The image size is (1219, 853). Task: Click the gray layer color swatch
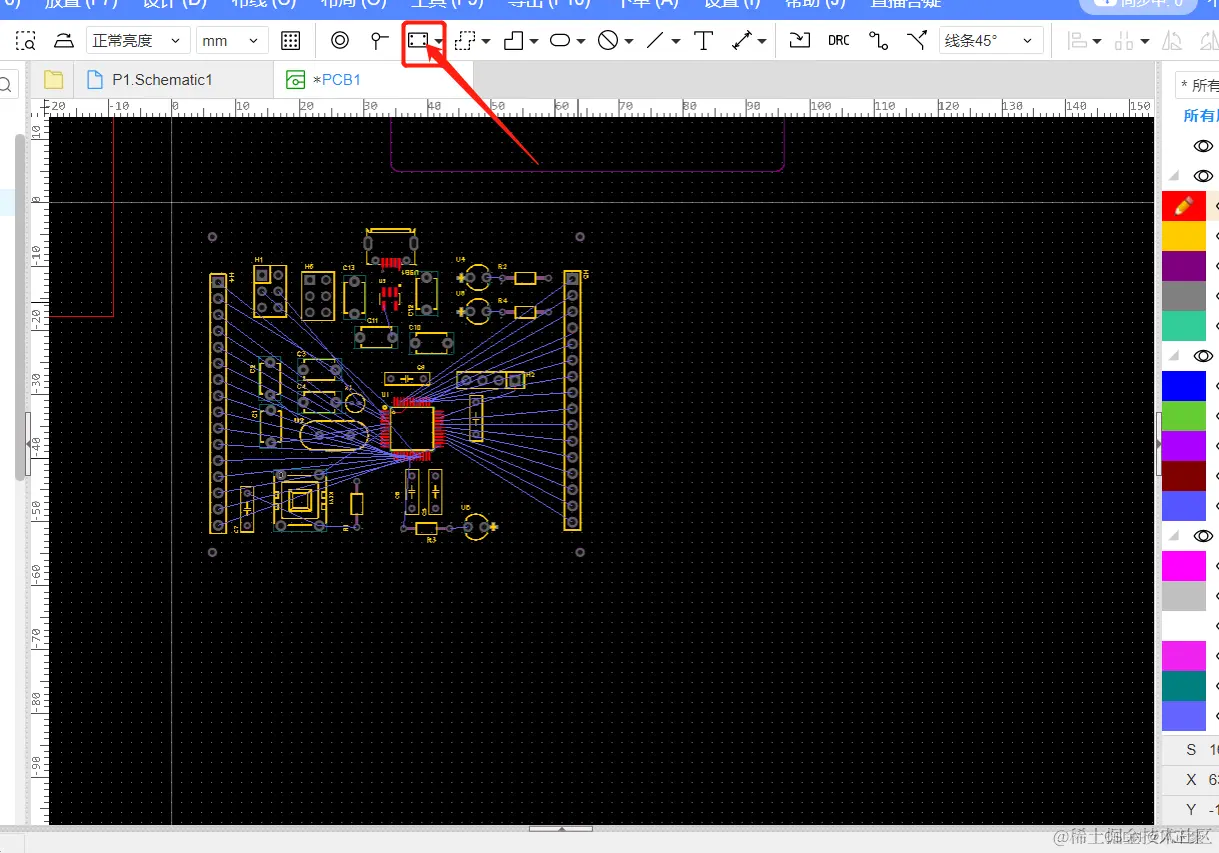tap(1184, 296)
